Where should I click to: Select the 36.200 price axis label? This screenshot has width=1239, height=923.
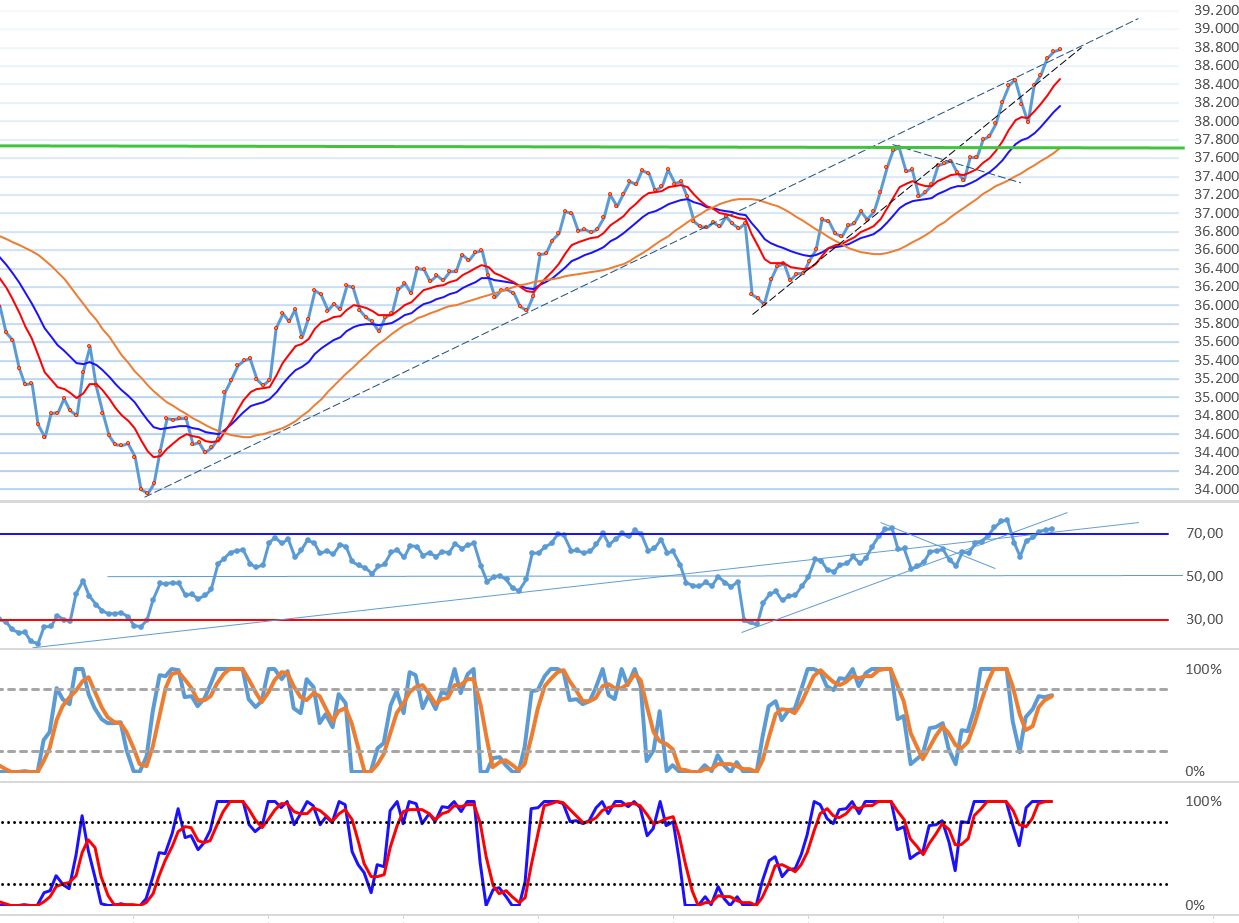[x=1218, y=286]
